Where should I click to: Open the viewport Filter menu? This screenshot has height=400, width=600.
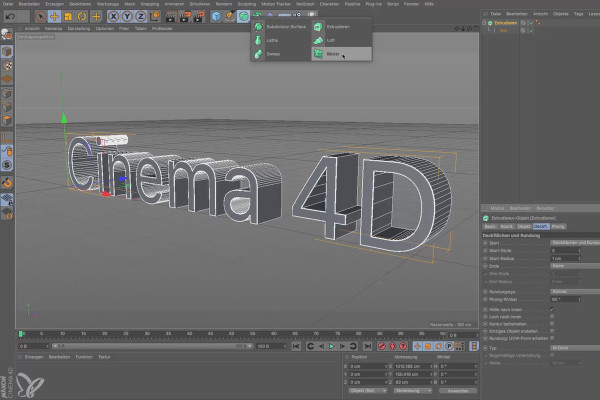pos(124,29)
